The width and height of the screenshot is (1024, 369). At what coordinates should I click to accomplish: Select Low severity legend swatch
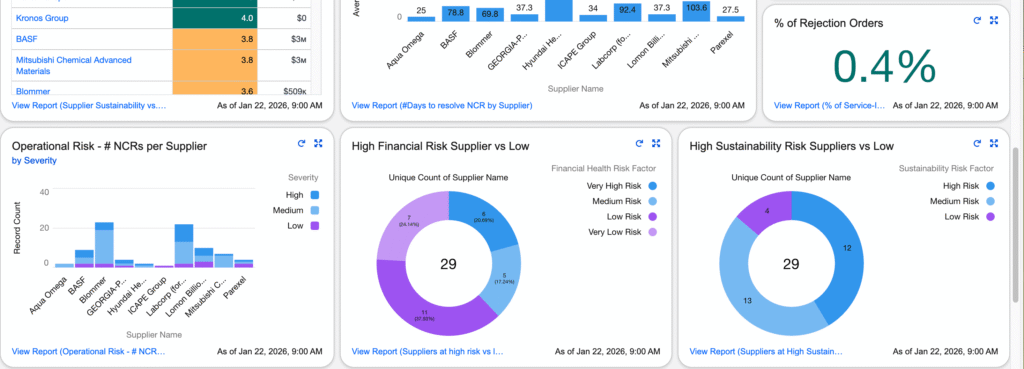tap(315, 226)
